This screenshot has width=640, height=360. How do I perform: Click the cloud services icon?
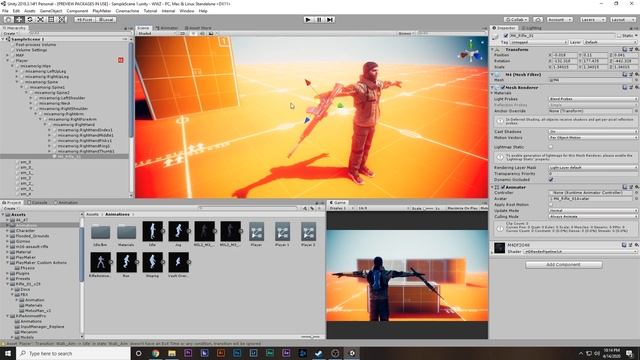click(x=538, y=20)
